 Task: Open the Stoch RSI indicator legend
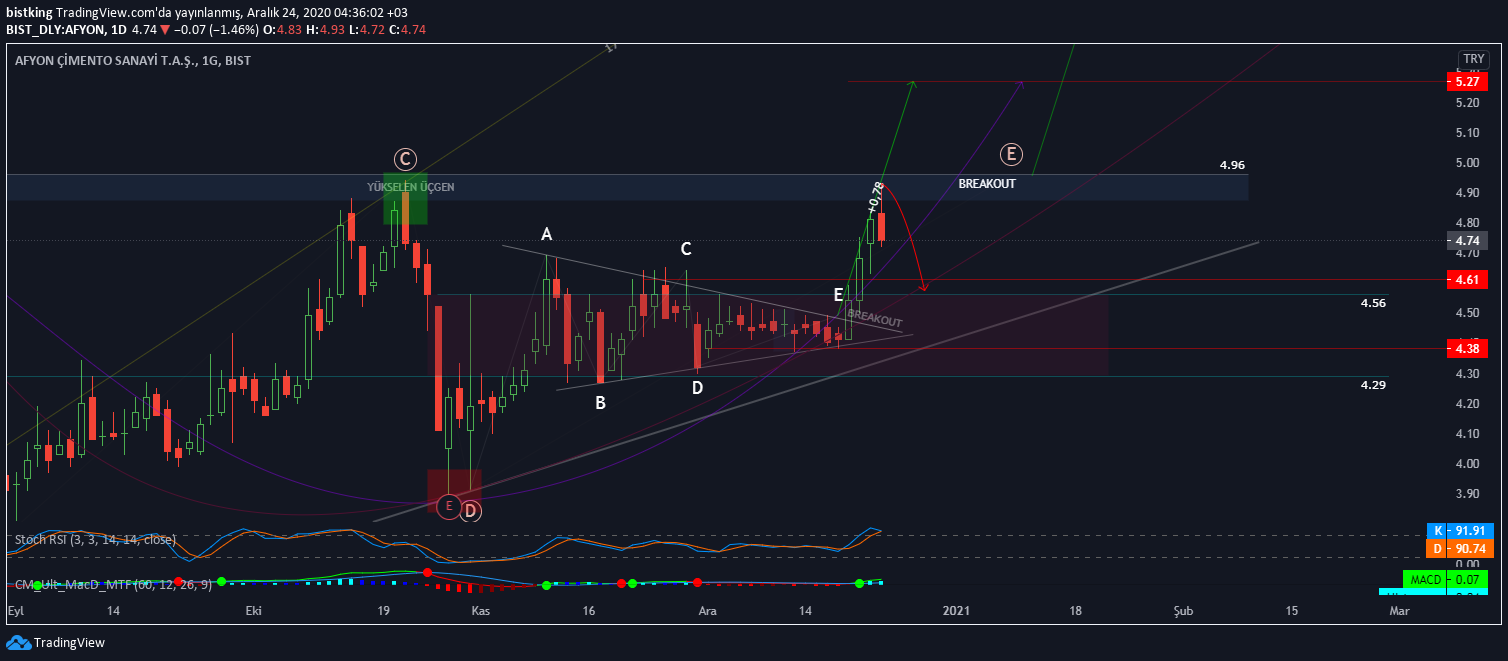point(95,540)
